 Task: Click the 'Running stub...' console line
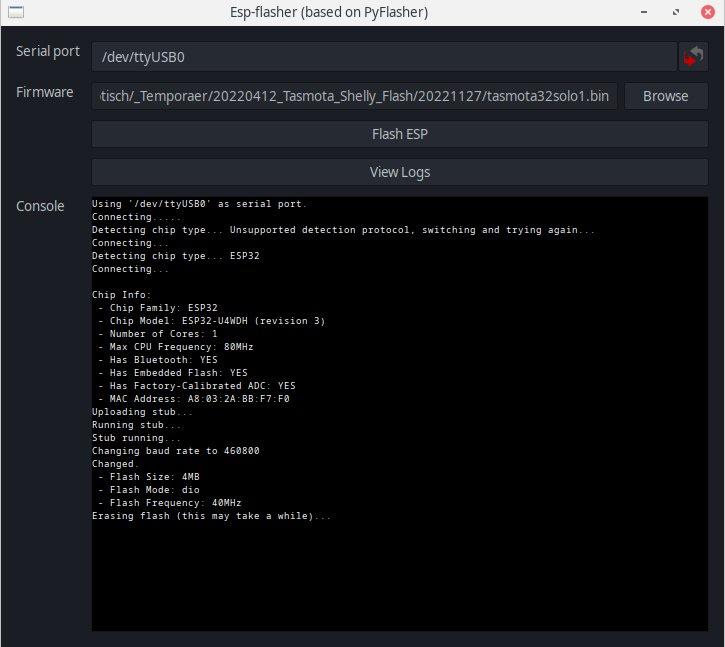click(x=137, y=425)
